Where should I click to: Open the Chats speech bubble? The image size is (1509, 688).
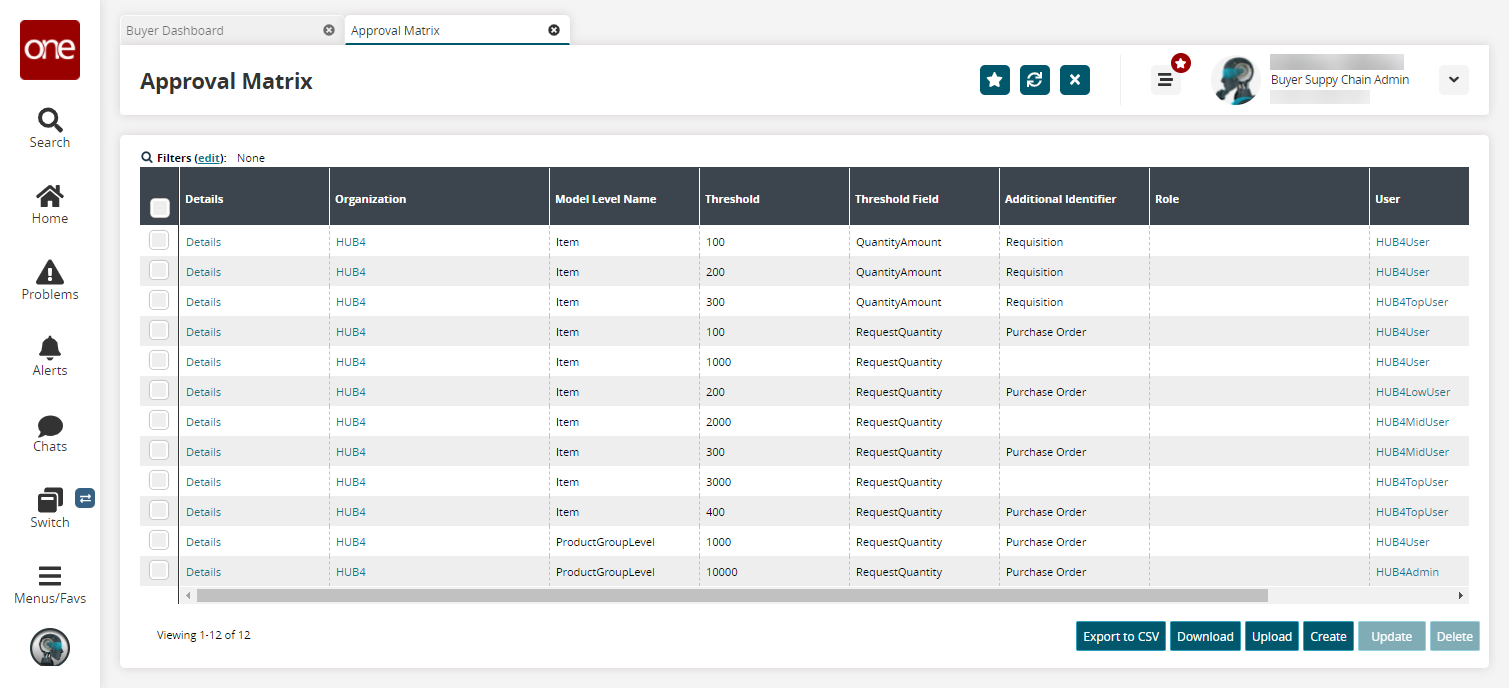pos(49,432)
